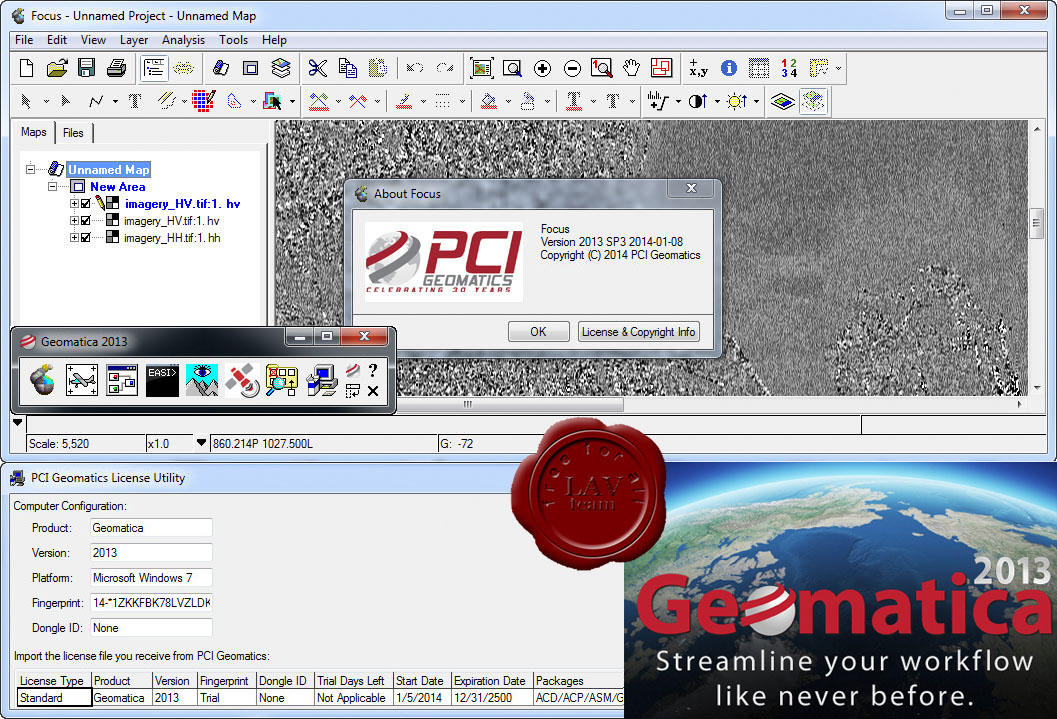Screen dimensions: 1057x719
Task: Click the Print icon in Focus toolbar
Action: (116, 68)
